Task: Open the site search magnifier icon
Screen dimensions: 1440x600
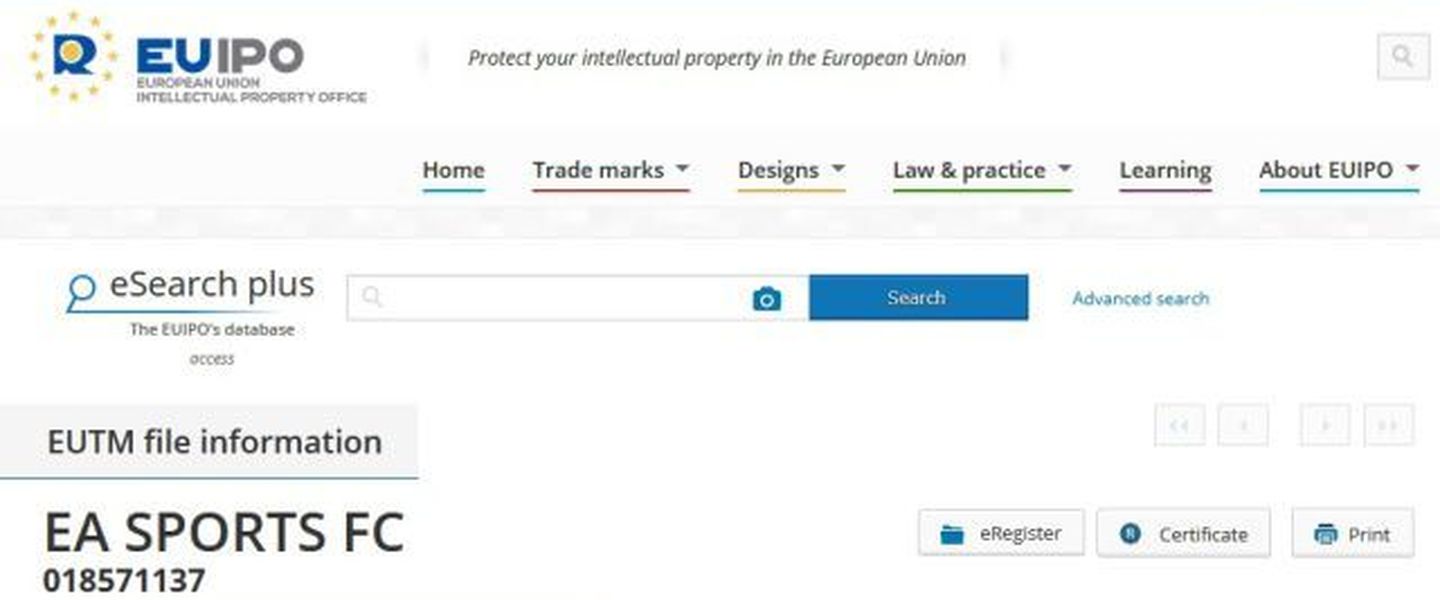Action: (1403, 56)
